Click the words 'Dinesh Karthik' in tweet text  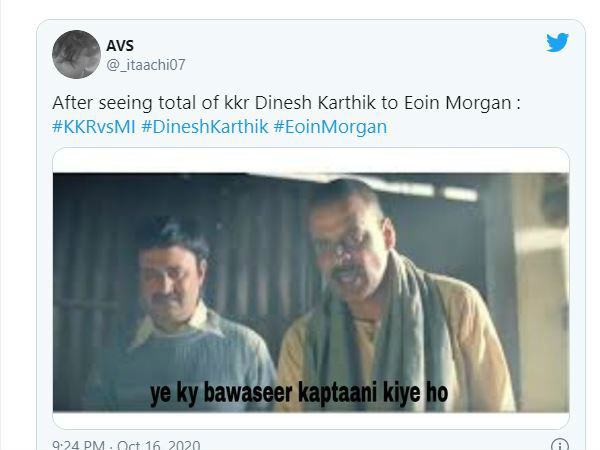pyautogui.click(x=315, y=103)
